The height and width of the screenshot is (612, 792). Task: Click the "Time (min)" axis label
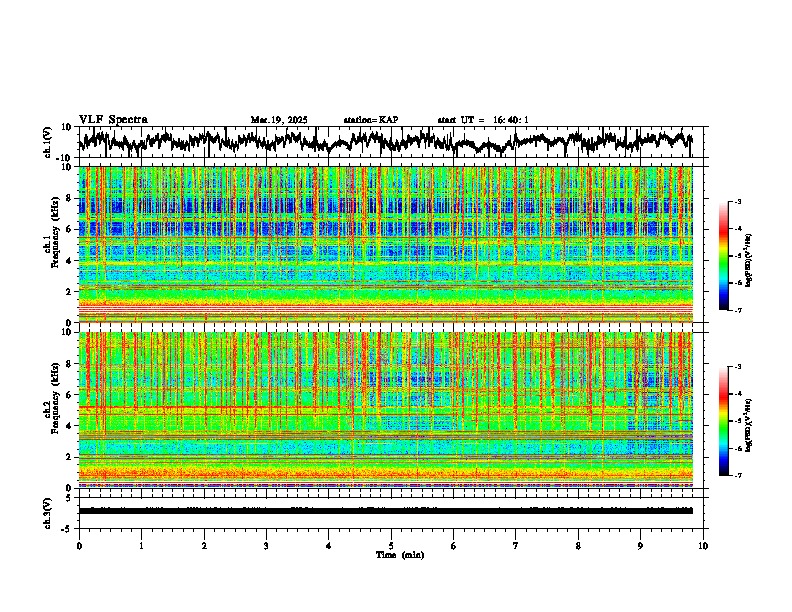pos(400,555)
